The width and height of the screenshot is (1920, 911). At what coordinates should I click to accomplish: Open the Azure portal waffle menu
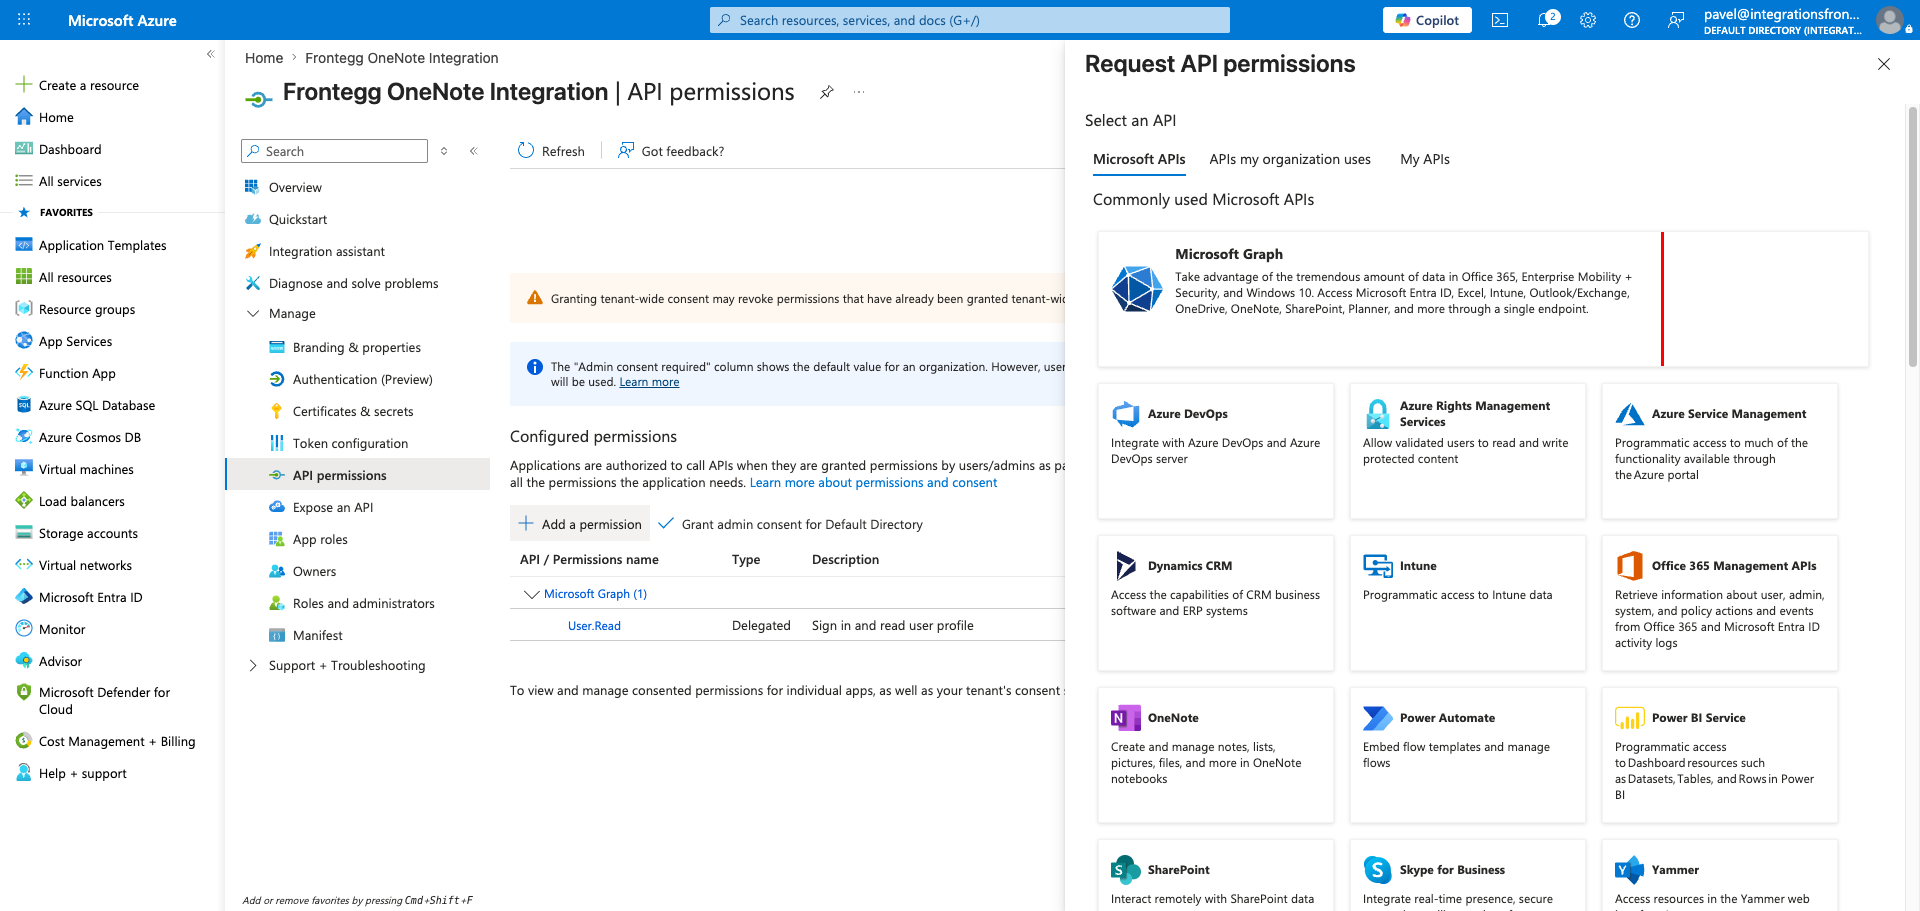tap(24, 20)
